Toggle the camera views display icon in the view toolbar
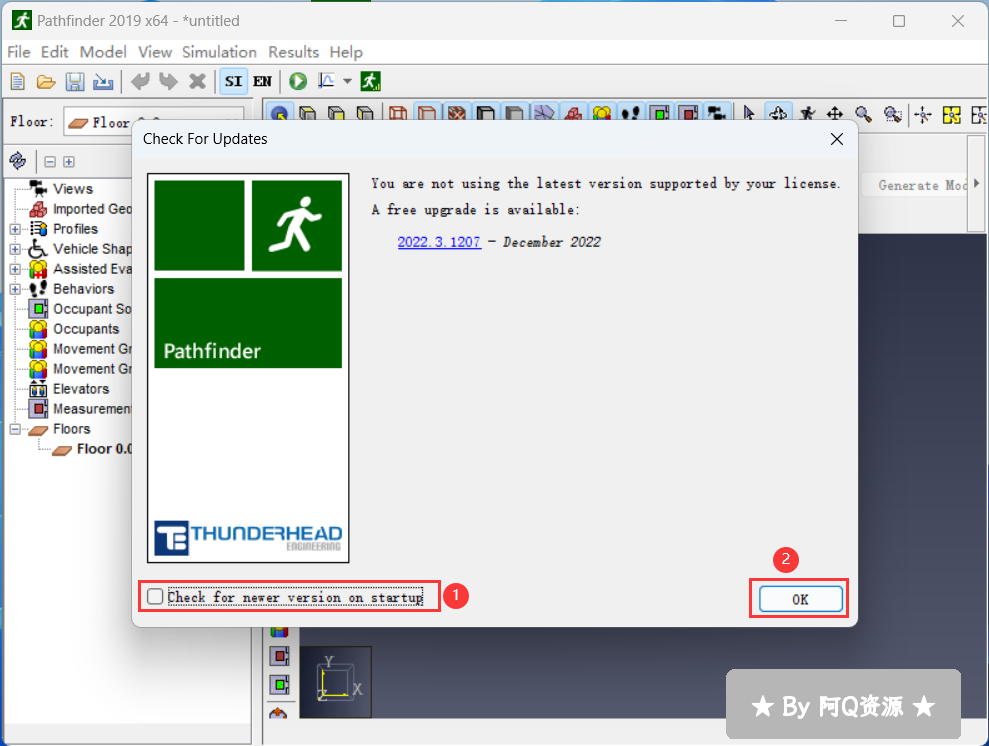 tap(717, 114)
